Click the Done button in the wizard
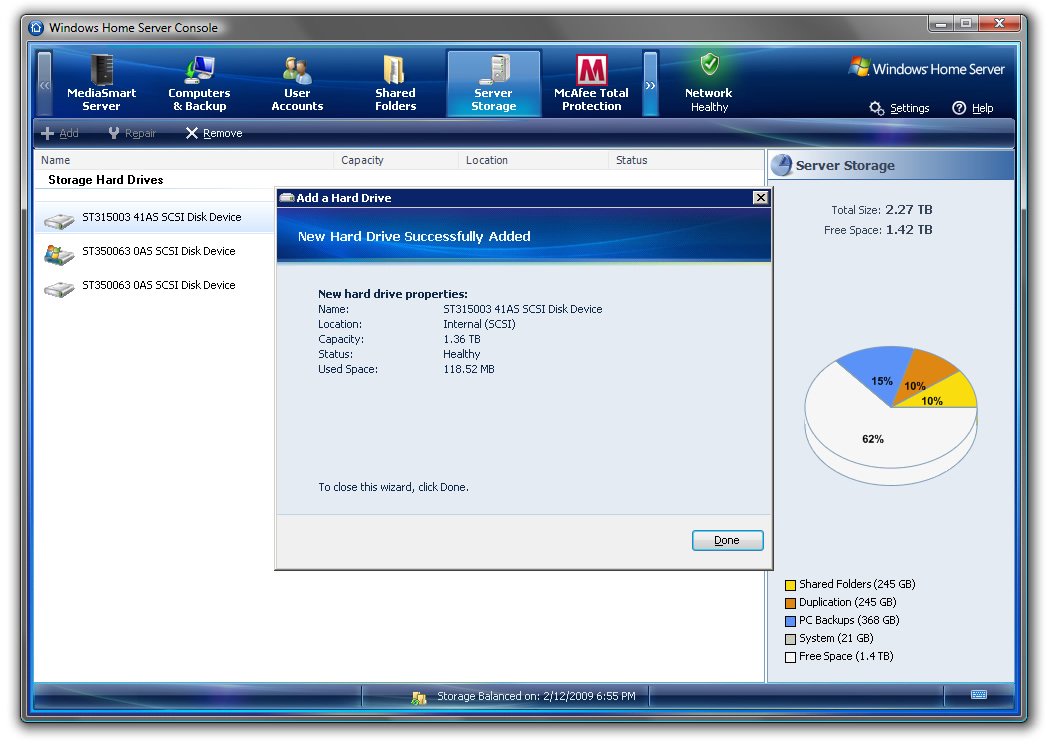The width and height of the screenshot is (1050, 745). (727, 540)
